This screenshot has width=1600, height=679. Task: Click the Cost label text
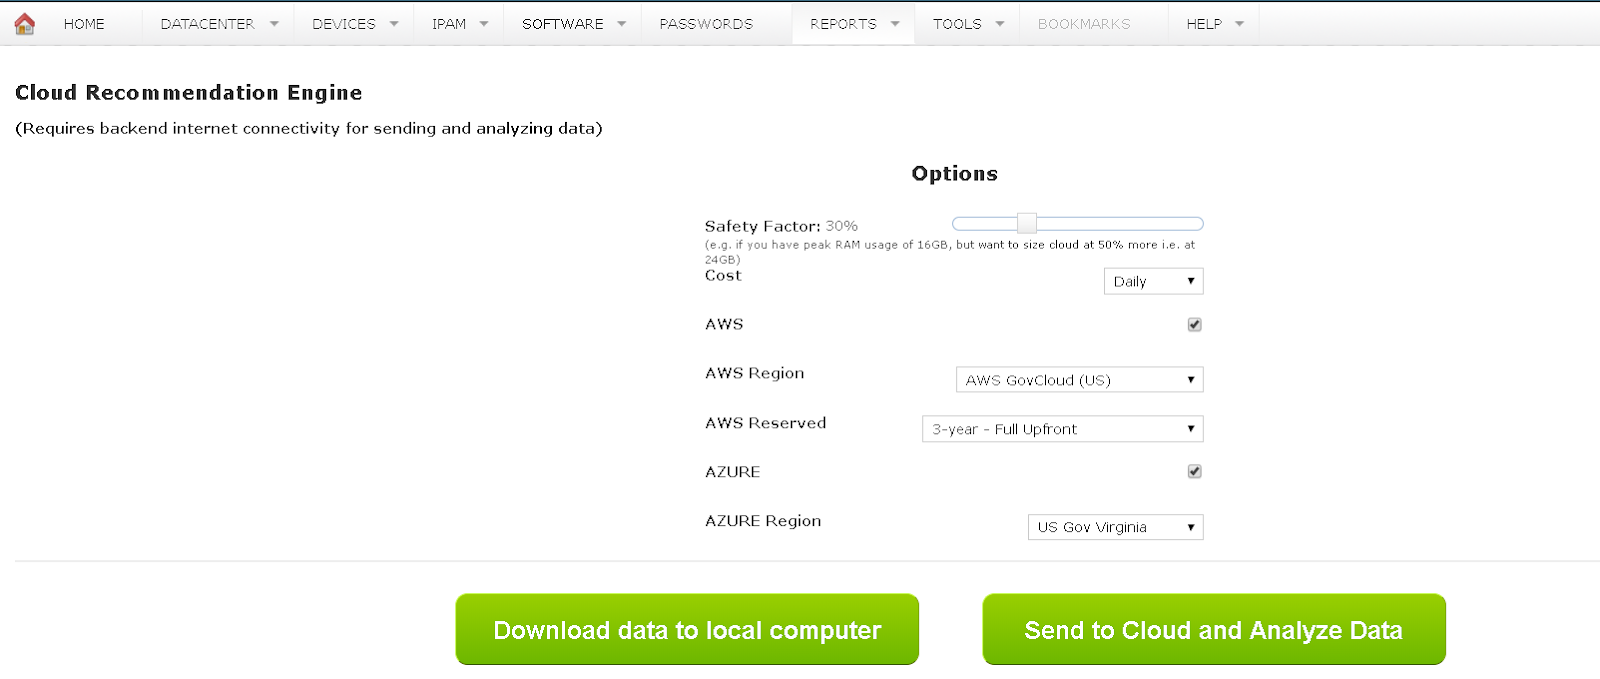pyautogui.click(x=723, y=276)
